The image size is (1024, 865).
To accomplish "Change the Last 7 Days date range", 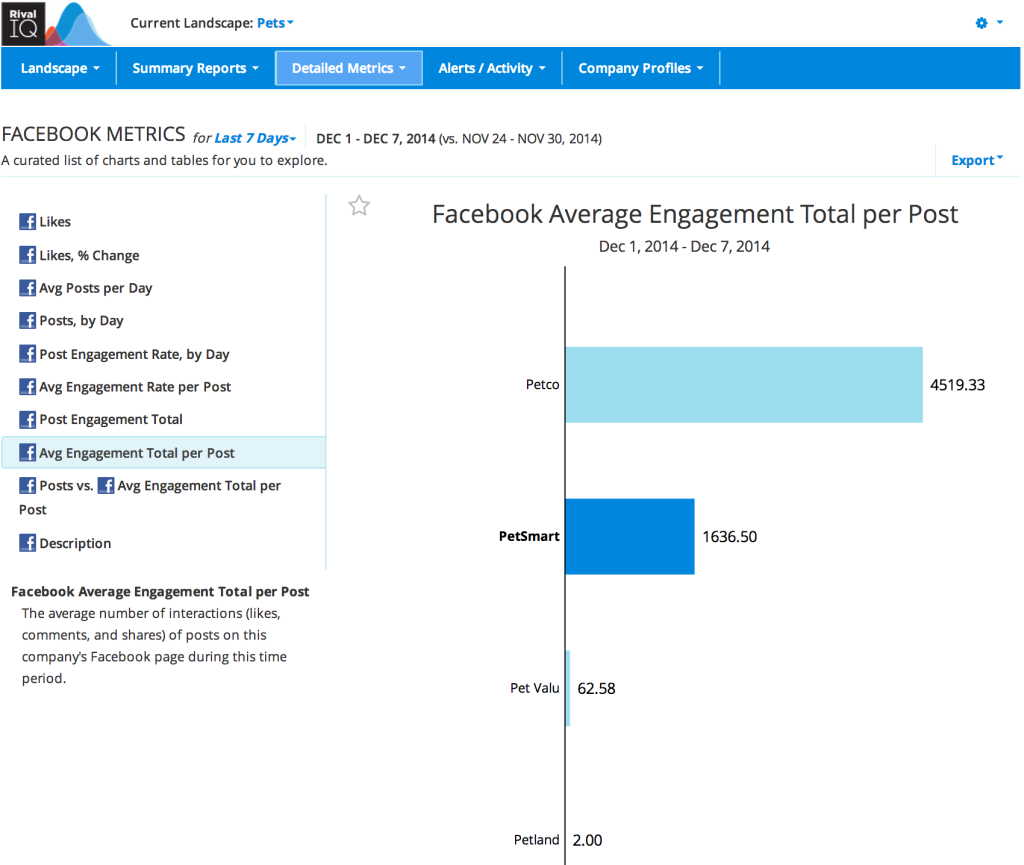I will point(255,138).
